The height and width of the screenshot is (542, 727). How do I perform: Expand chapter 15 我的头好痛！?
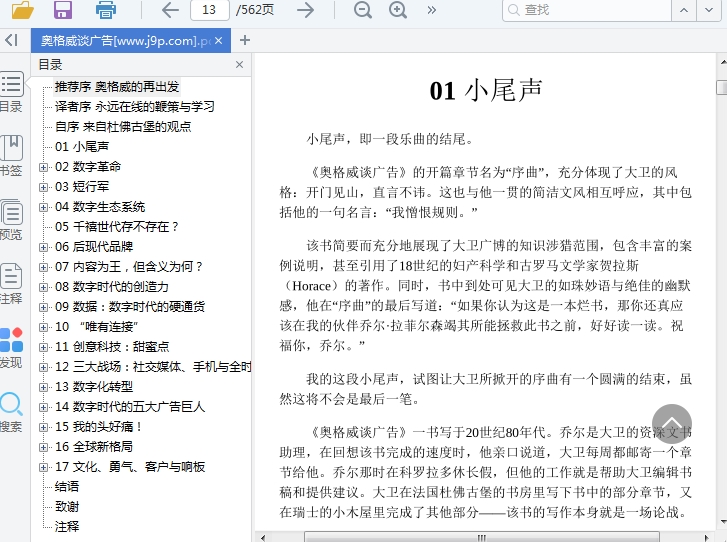click(x=43, y=427)
